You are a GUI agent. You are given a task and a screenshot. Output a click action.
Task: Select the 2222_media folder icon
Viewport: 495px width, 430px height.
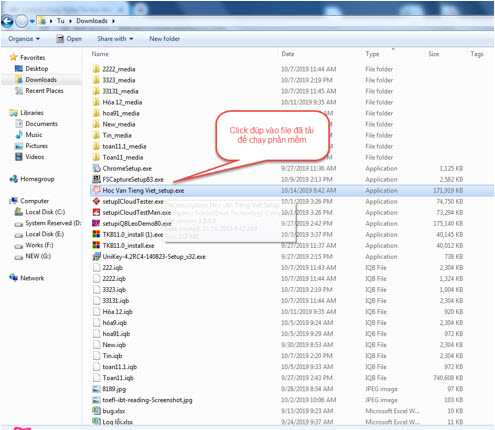point(96,69)
